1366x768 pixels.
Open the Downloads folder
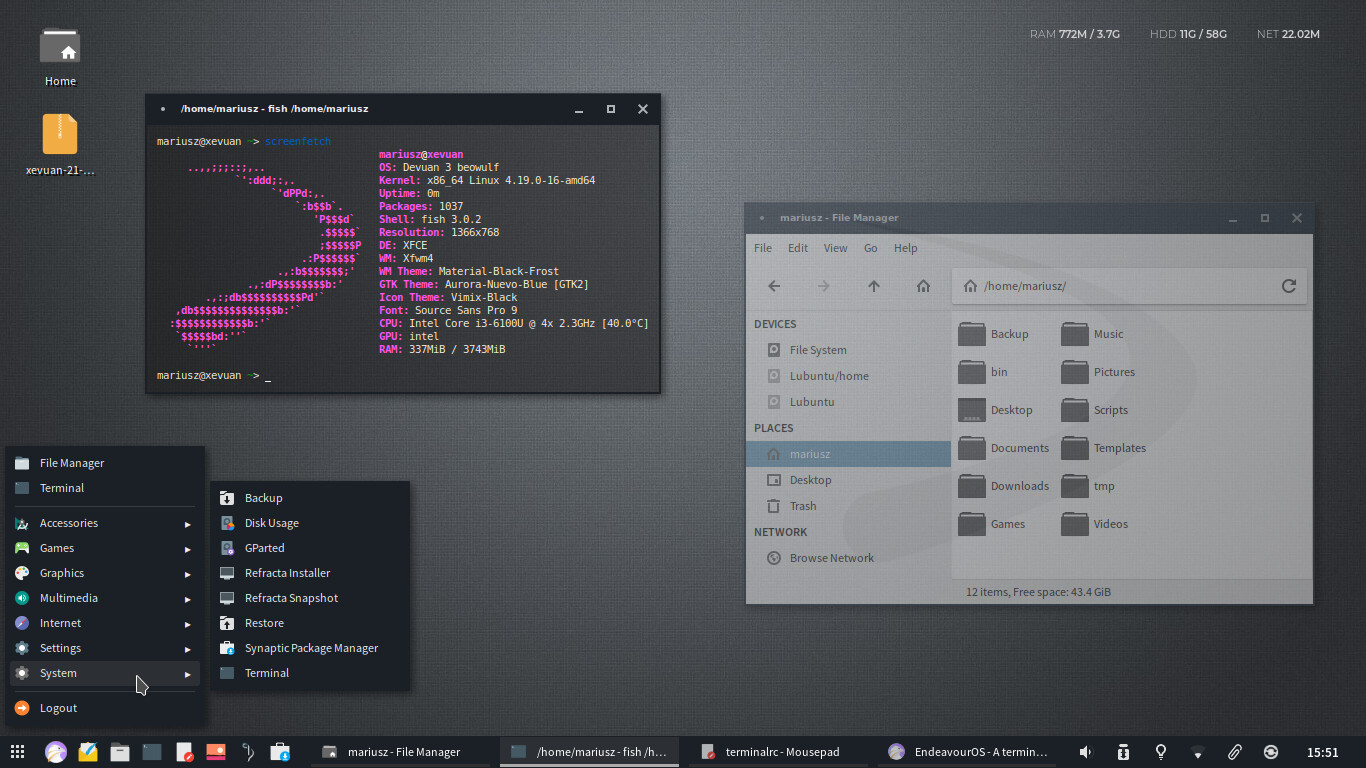(1003, 486)
